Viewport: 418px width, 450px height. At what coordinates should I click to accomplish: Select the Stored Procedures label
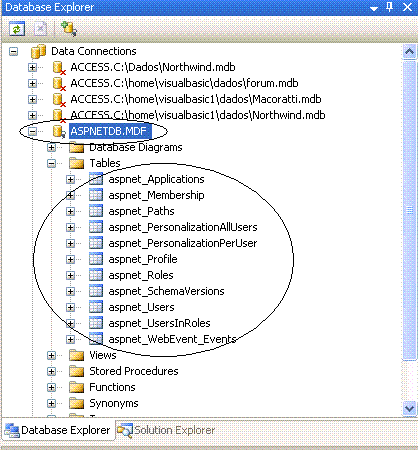[x=134, y=371]
